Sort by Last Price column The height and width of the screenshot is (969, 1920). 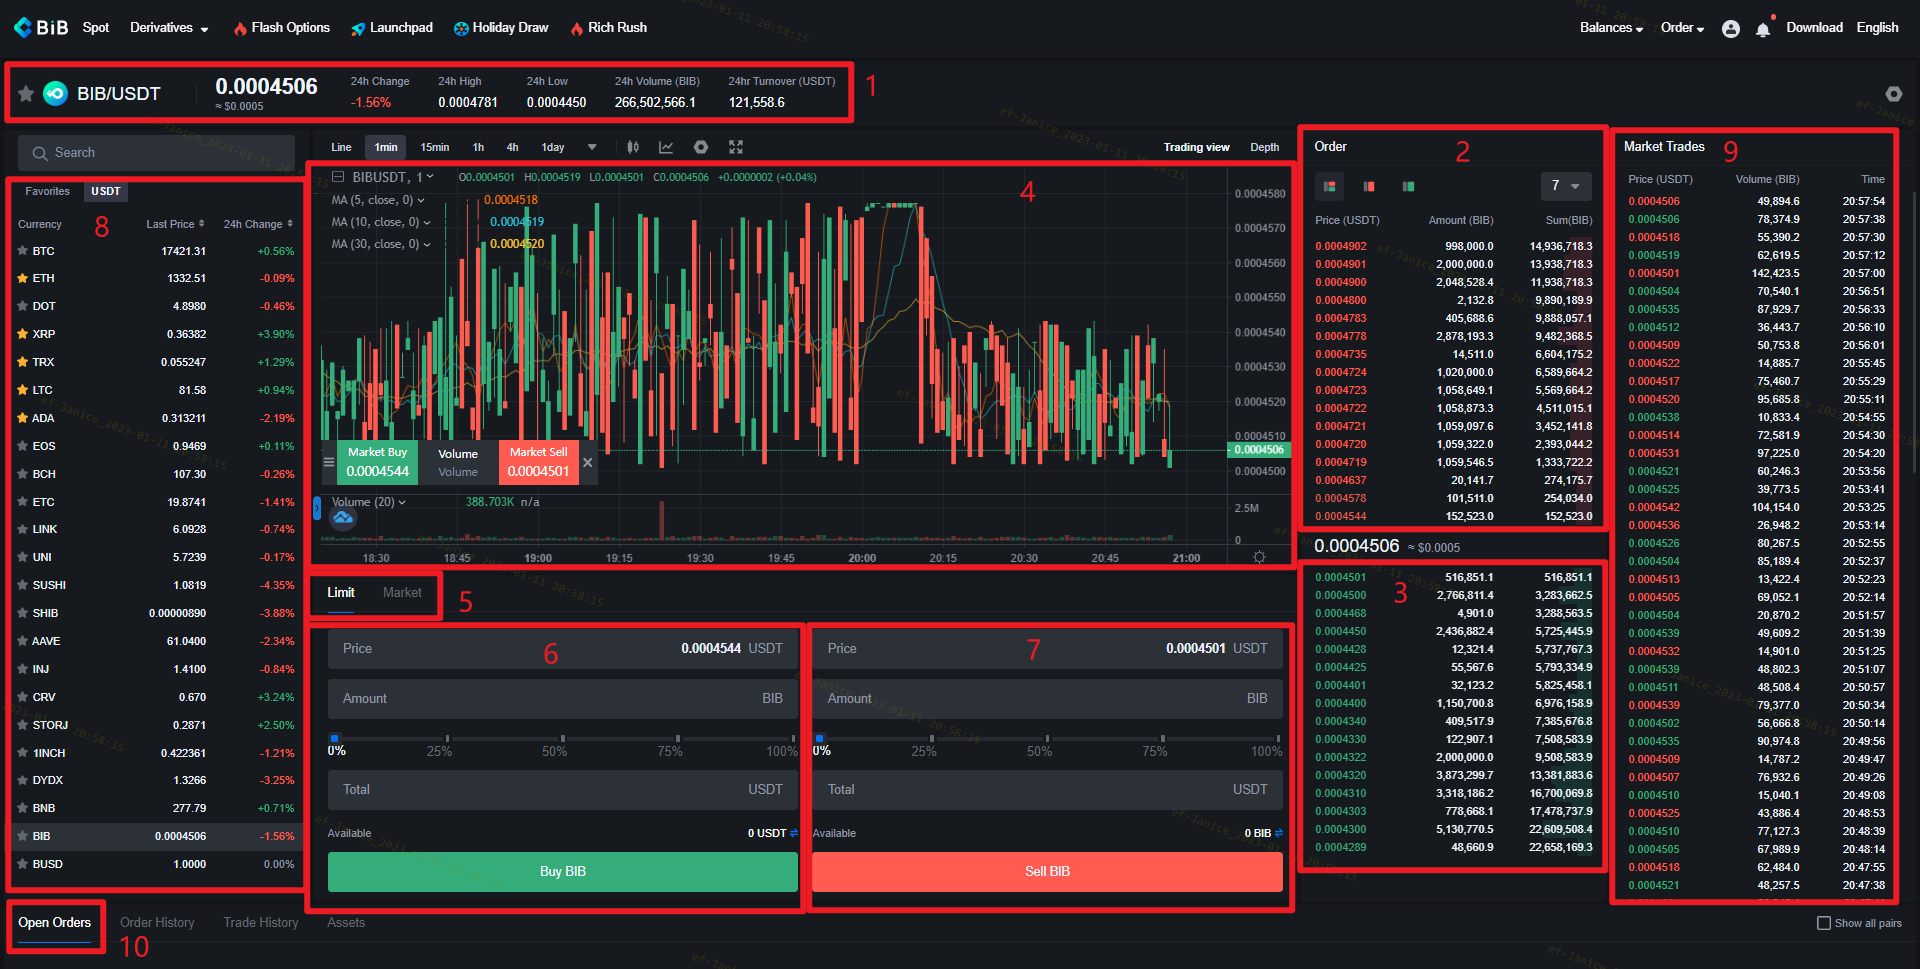[x=175, y=224]
